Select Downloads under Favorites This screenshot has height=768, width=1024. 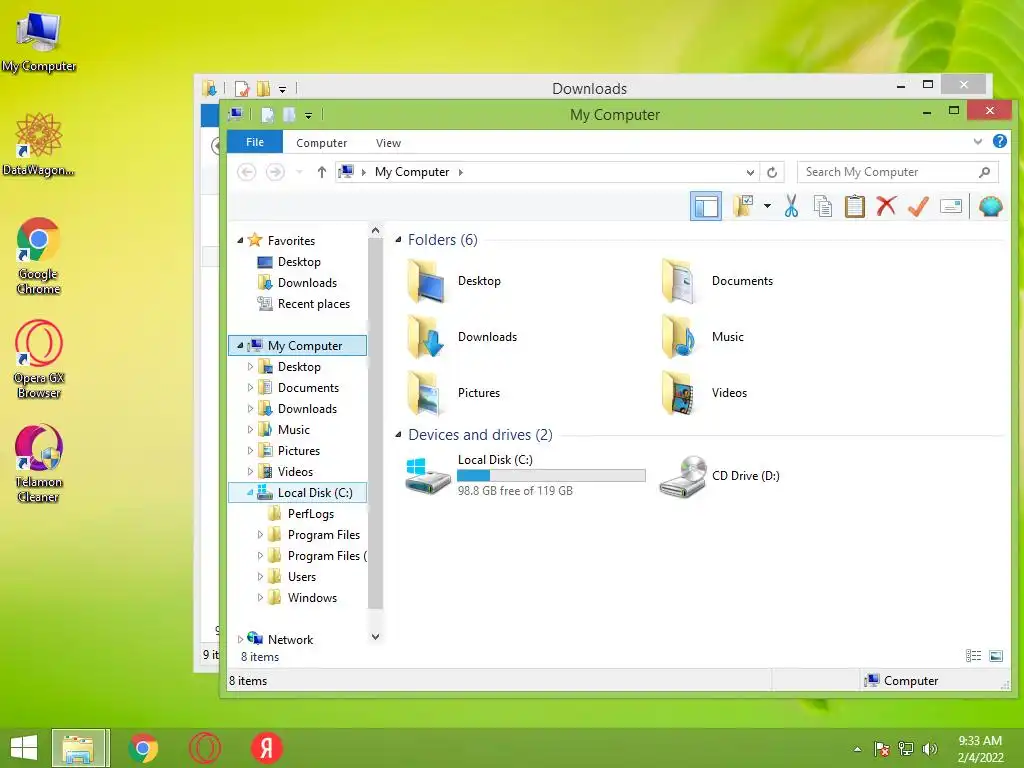(x=307, y=283)
